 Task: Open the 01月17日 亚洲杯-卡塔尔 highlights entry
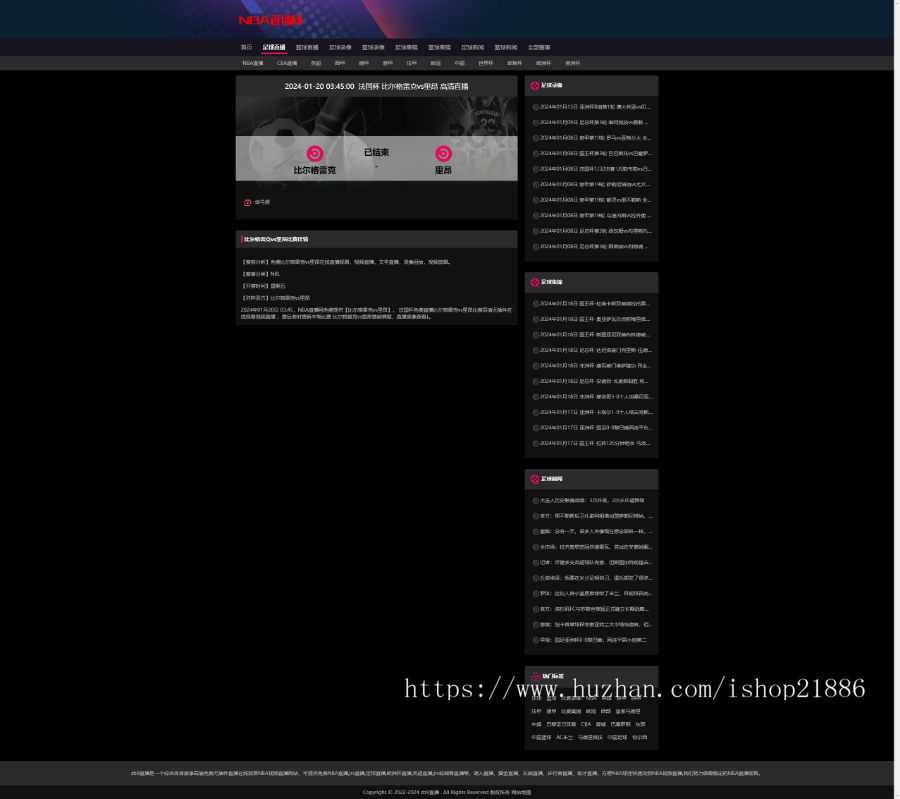596,413
